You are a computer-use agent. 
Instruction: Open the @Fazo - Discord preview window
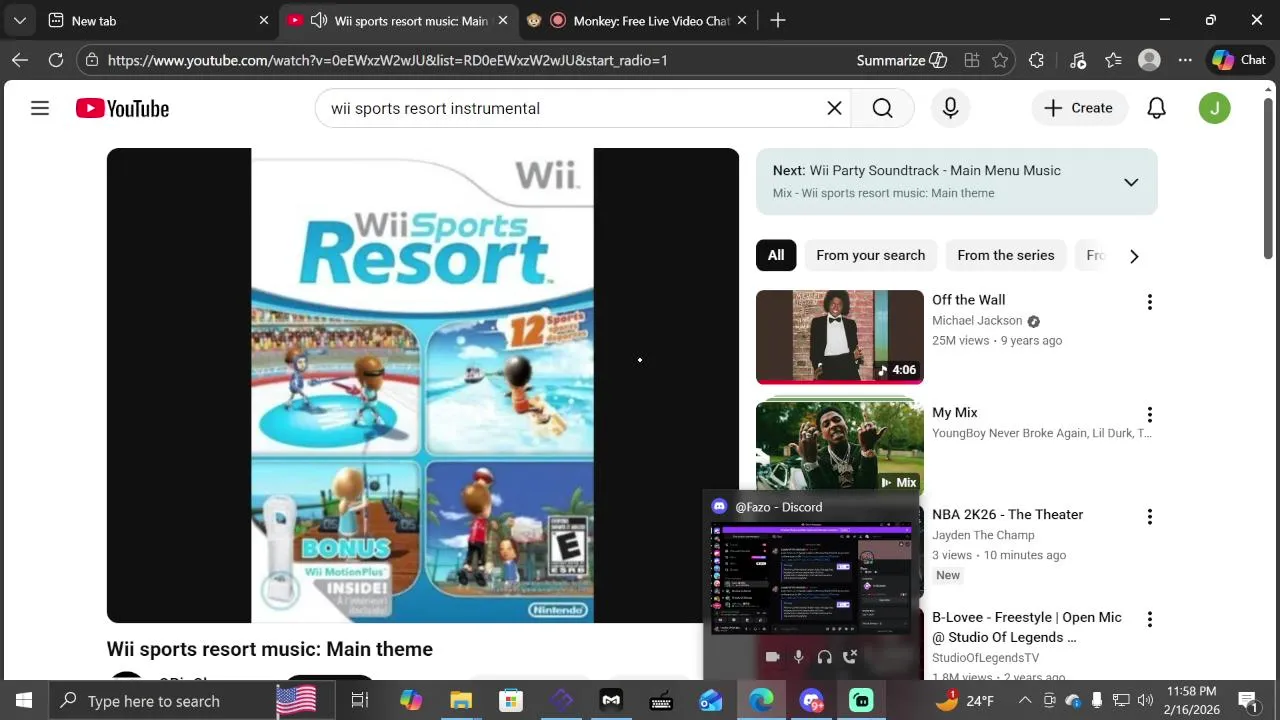coord(811,577)
